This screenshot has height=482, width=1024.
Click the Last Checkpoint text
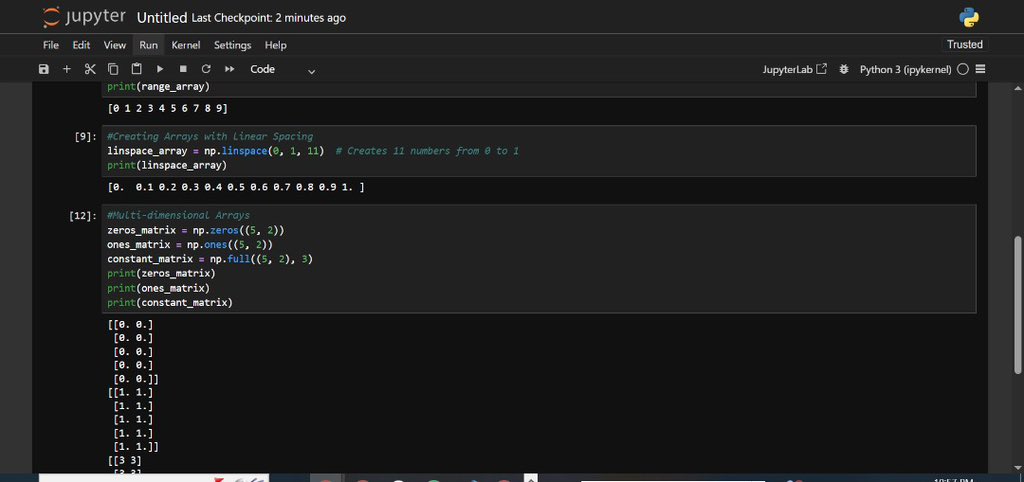(268, 18)
